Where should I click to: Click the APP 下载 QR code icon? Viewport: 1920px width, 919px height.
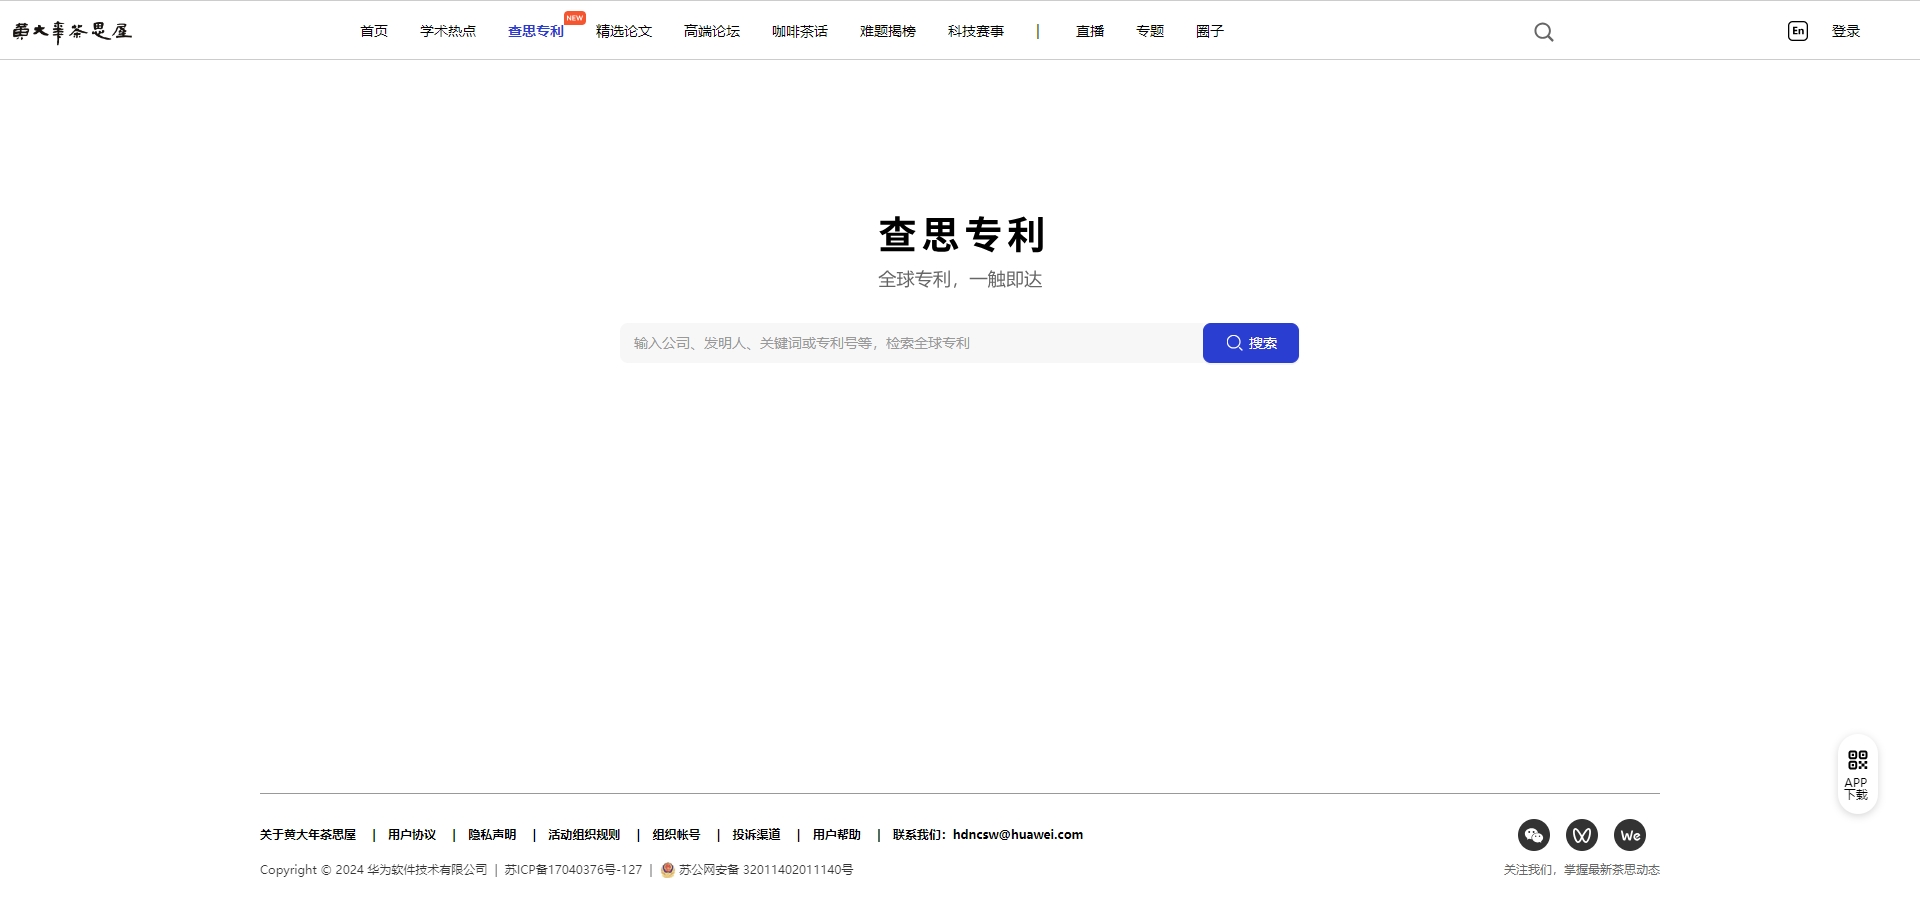[x=1857, y=759]
